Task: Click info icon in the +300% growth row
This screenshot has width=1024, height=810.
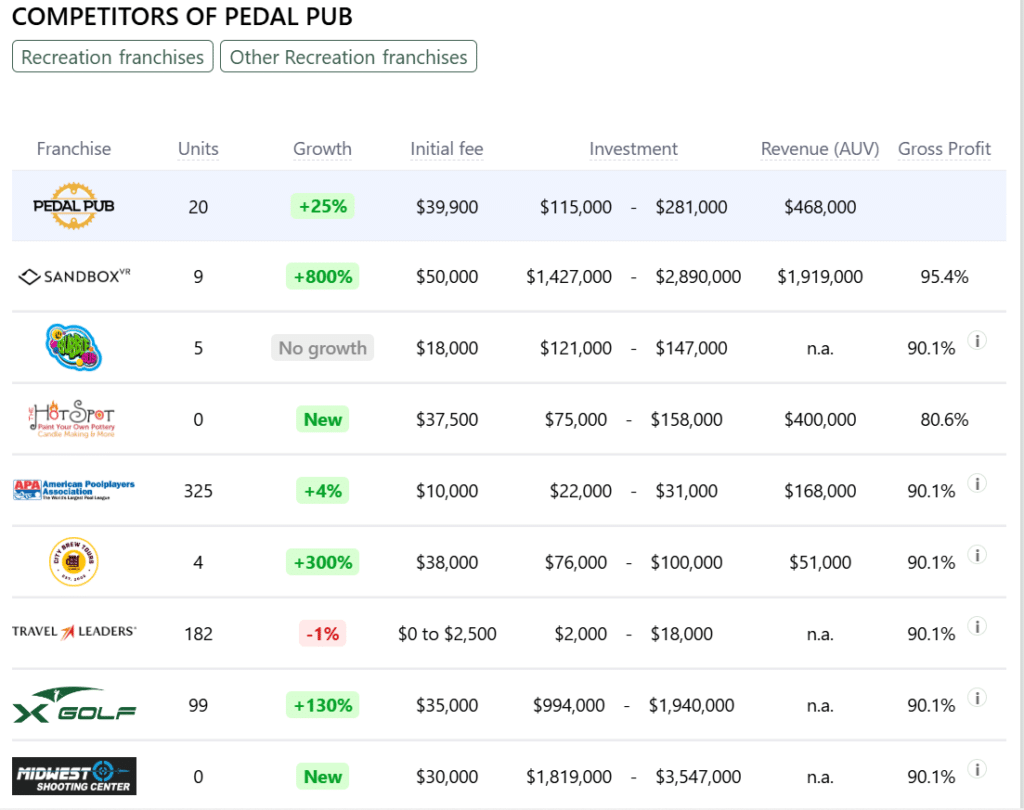Action: click(977, 555)
